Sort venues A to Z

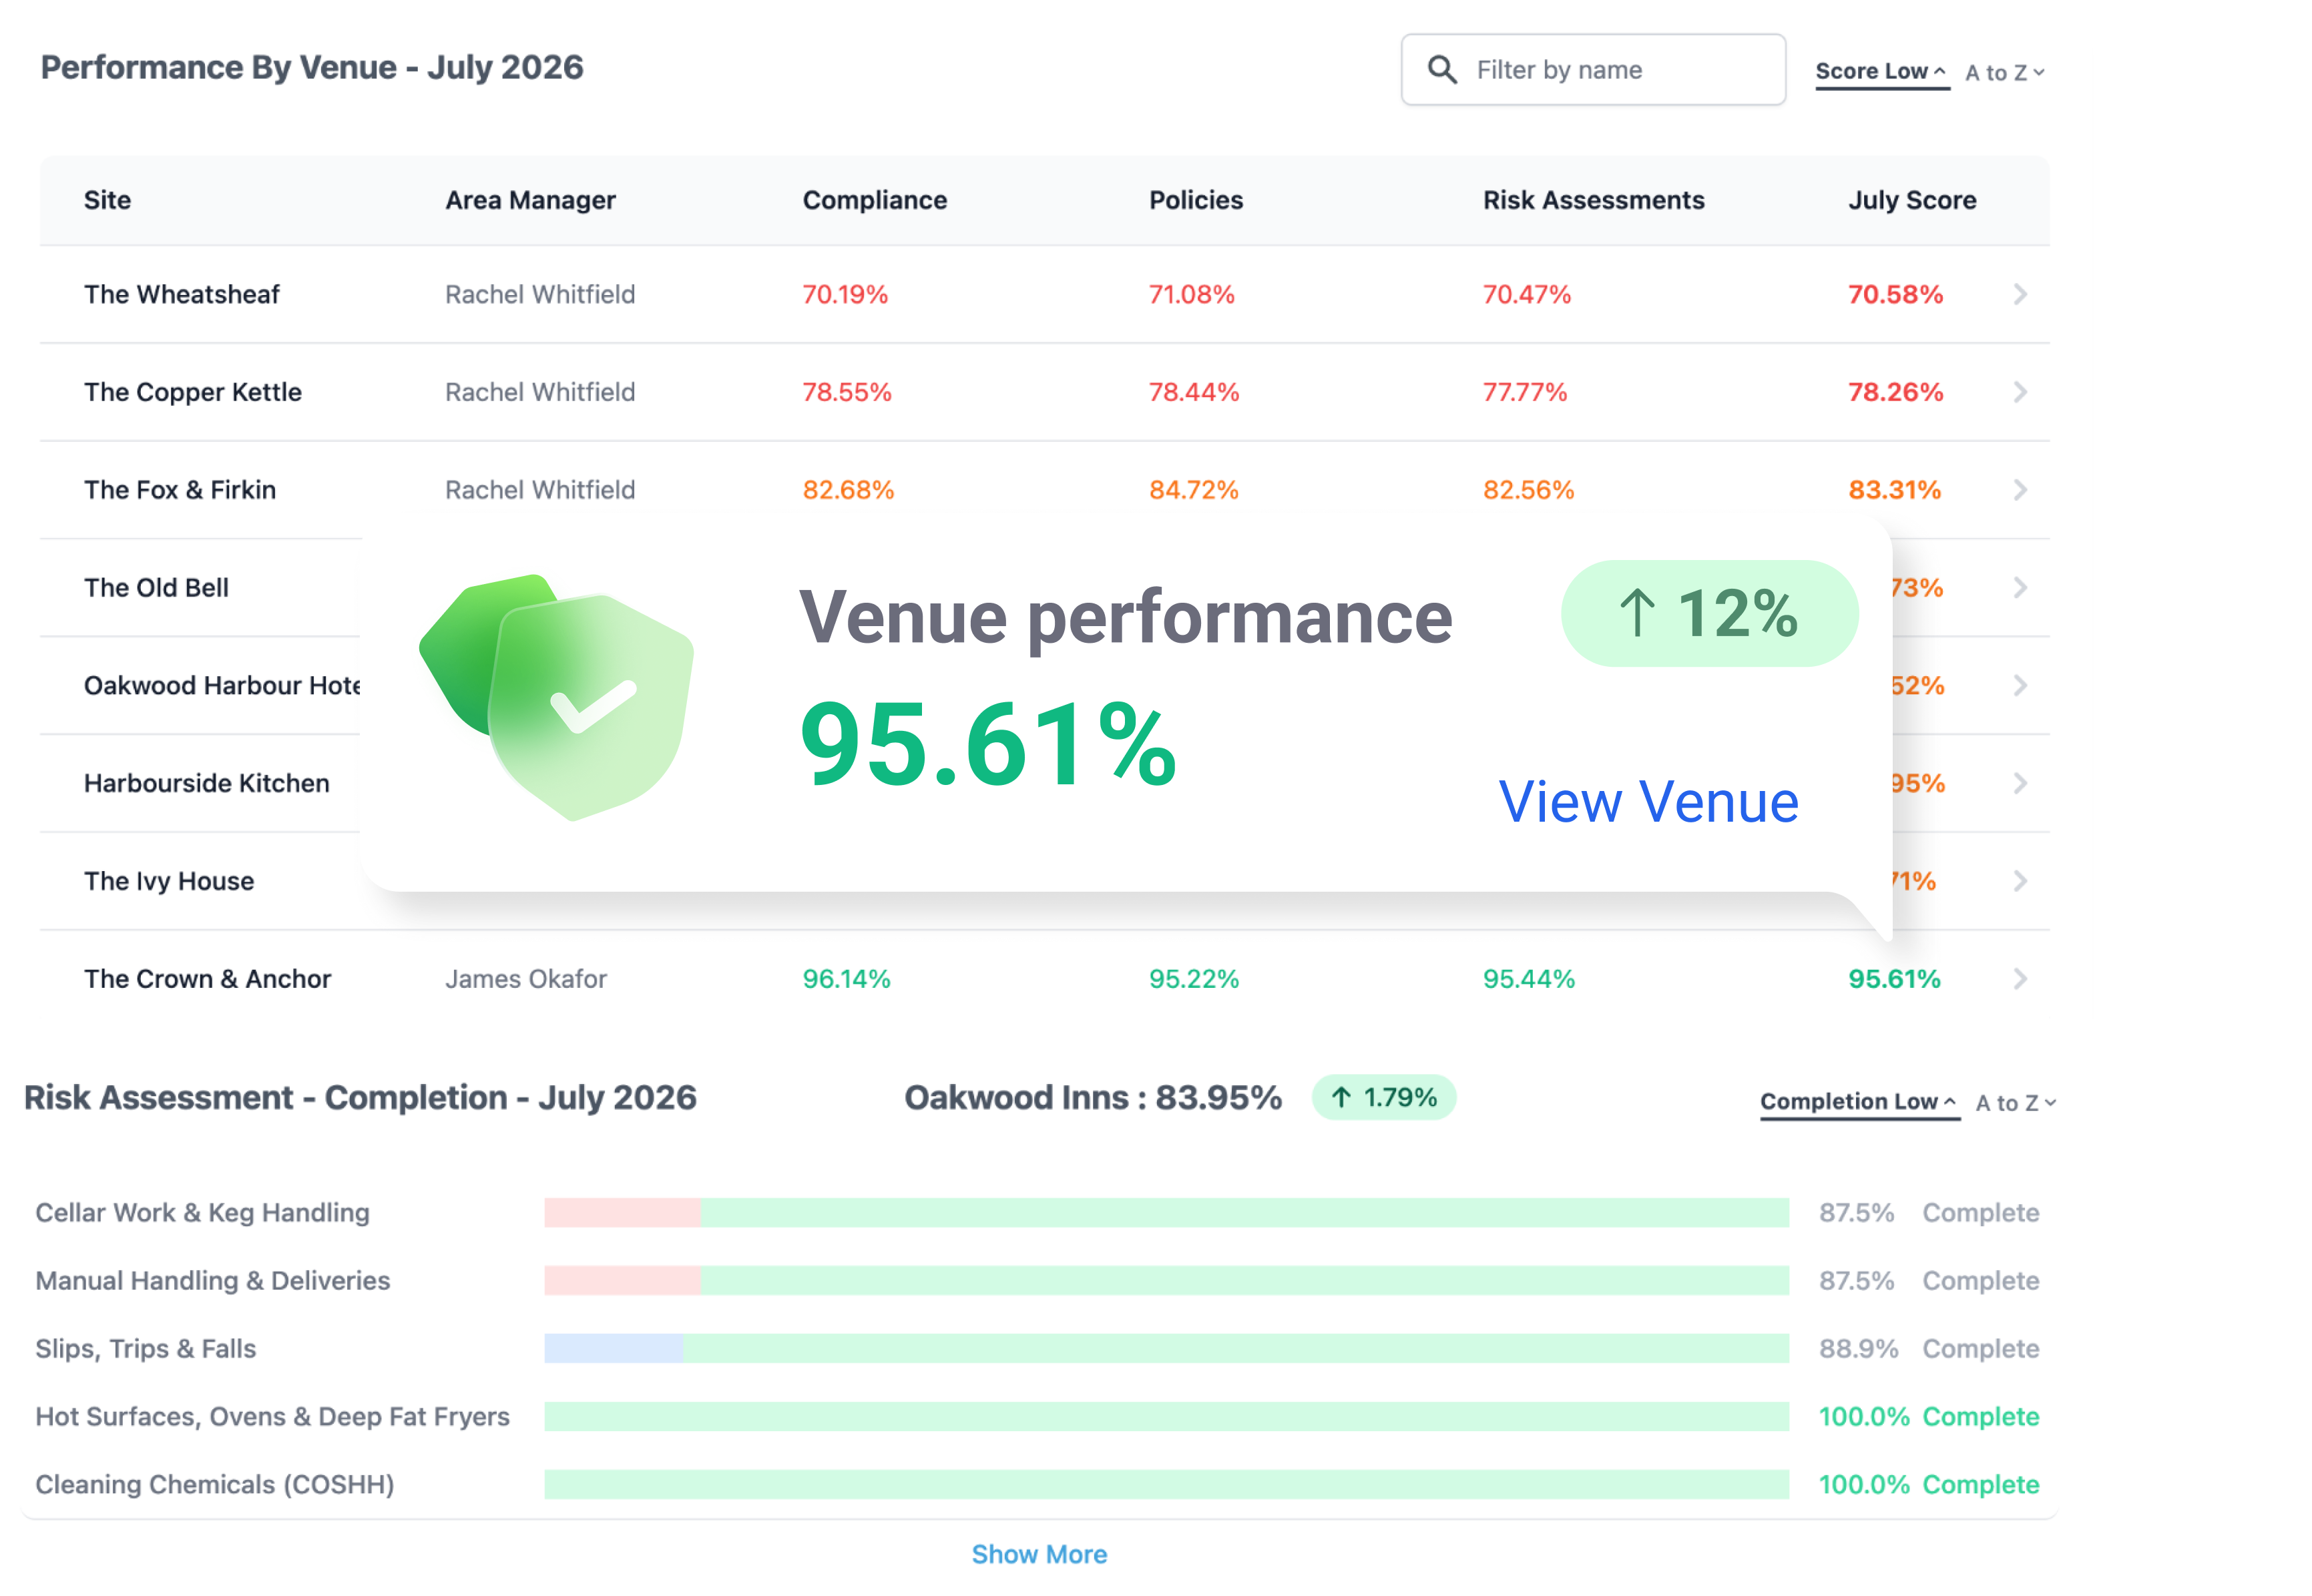click(2004, 73)
